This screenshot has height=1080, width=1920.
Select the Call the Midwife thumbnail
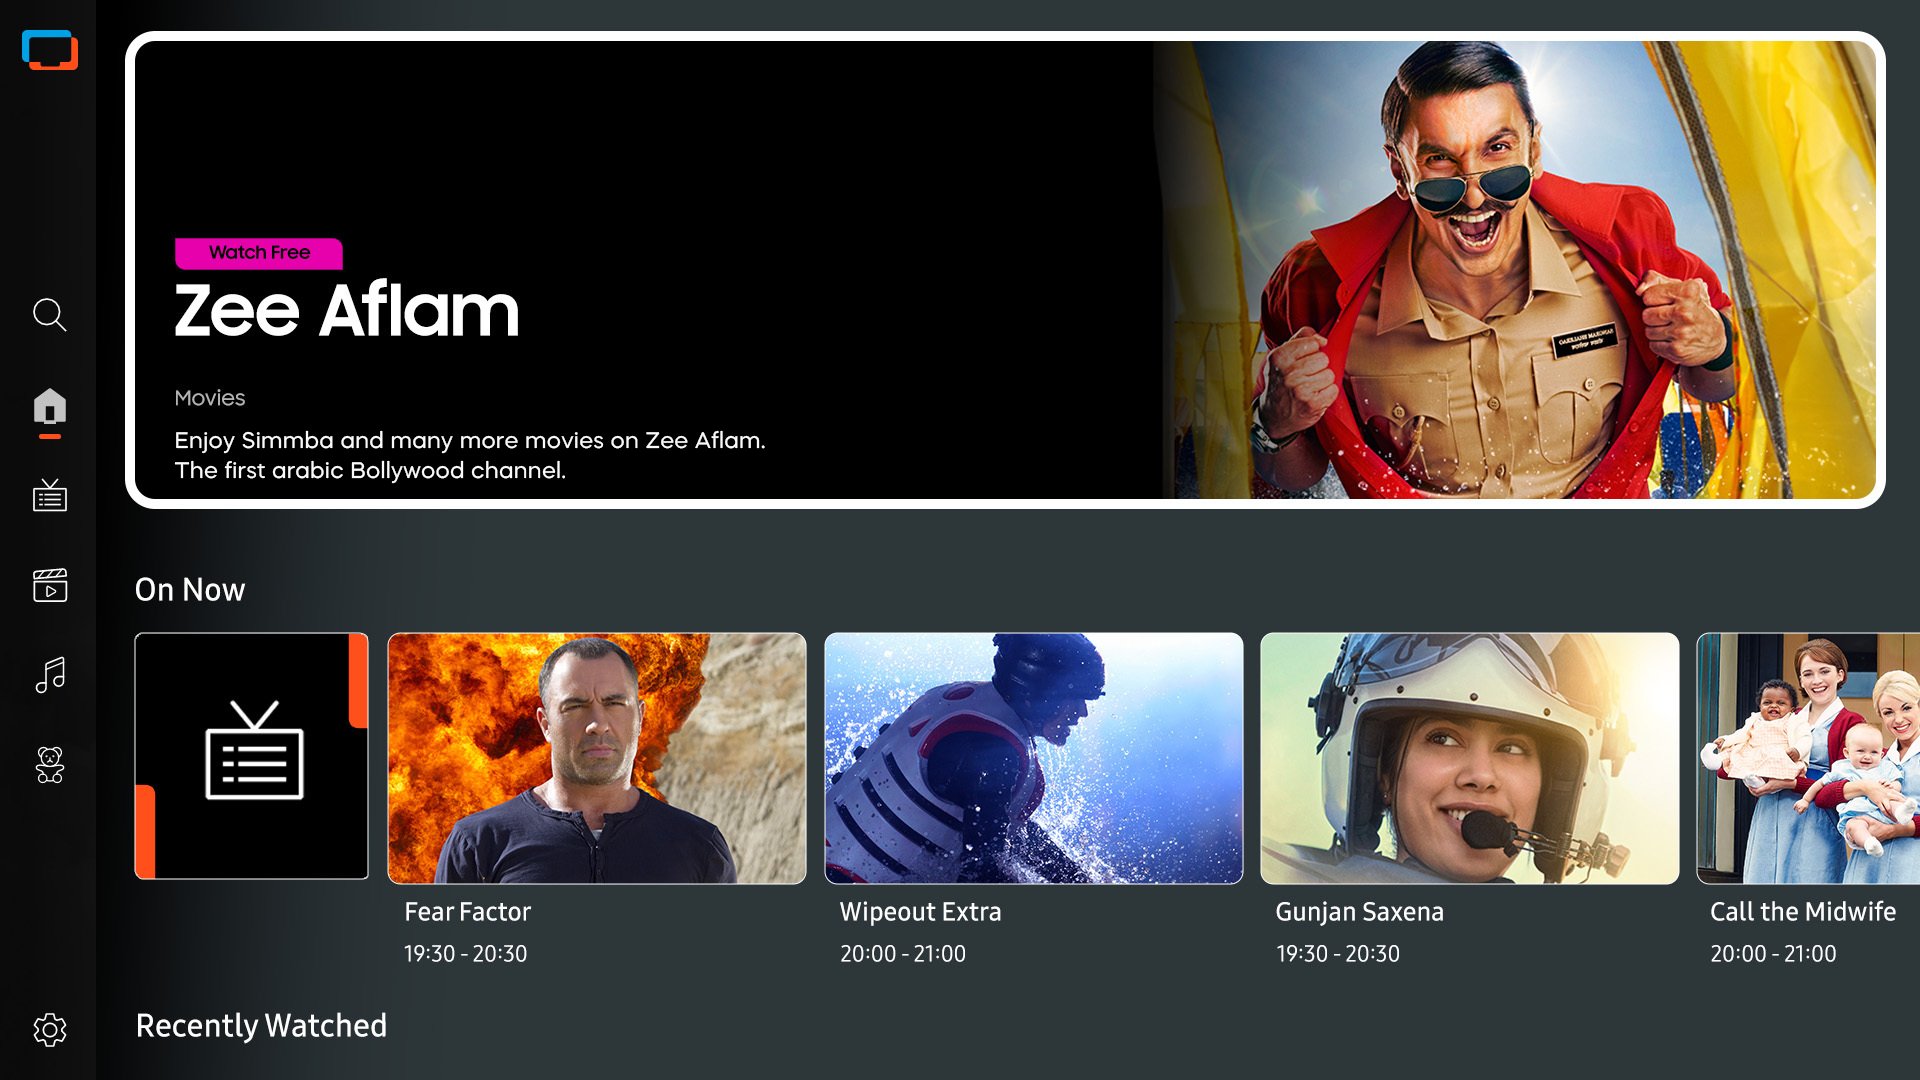[1808, 758]
